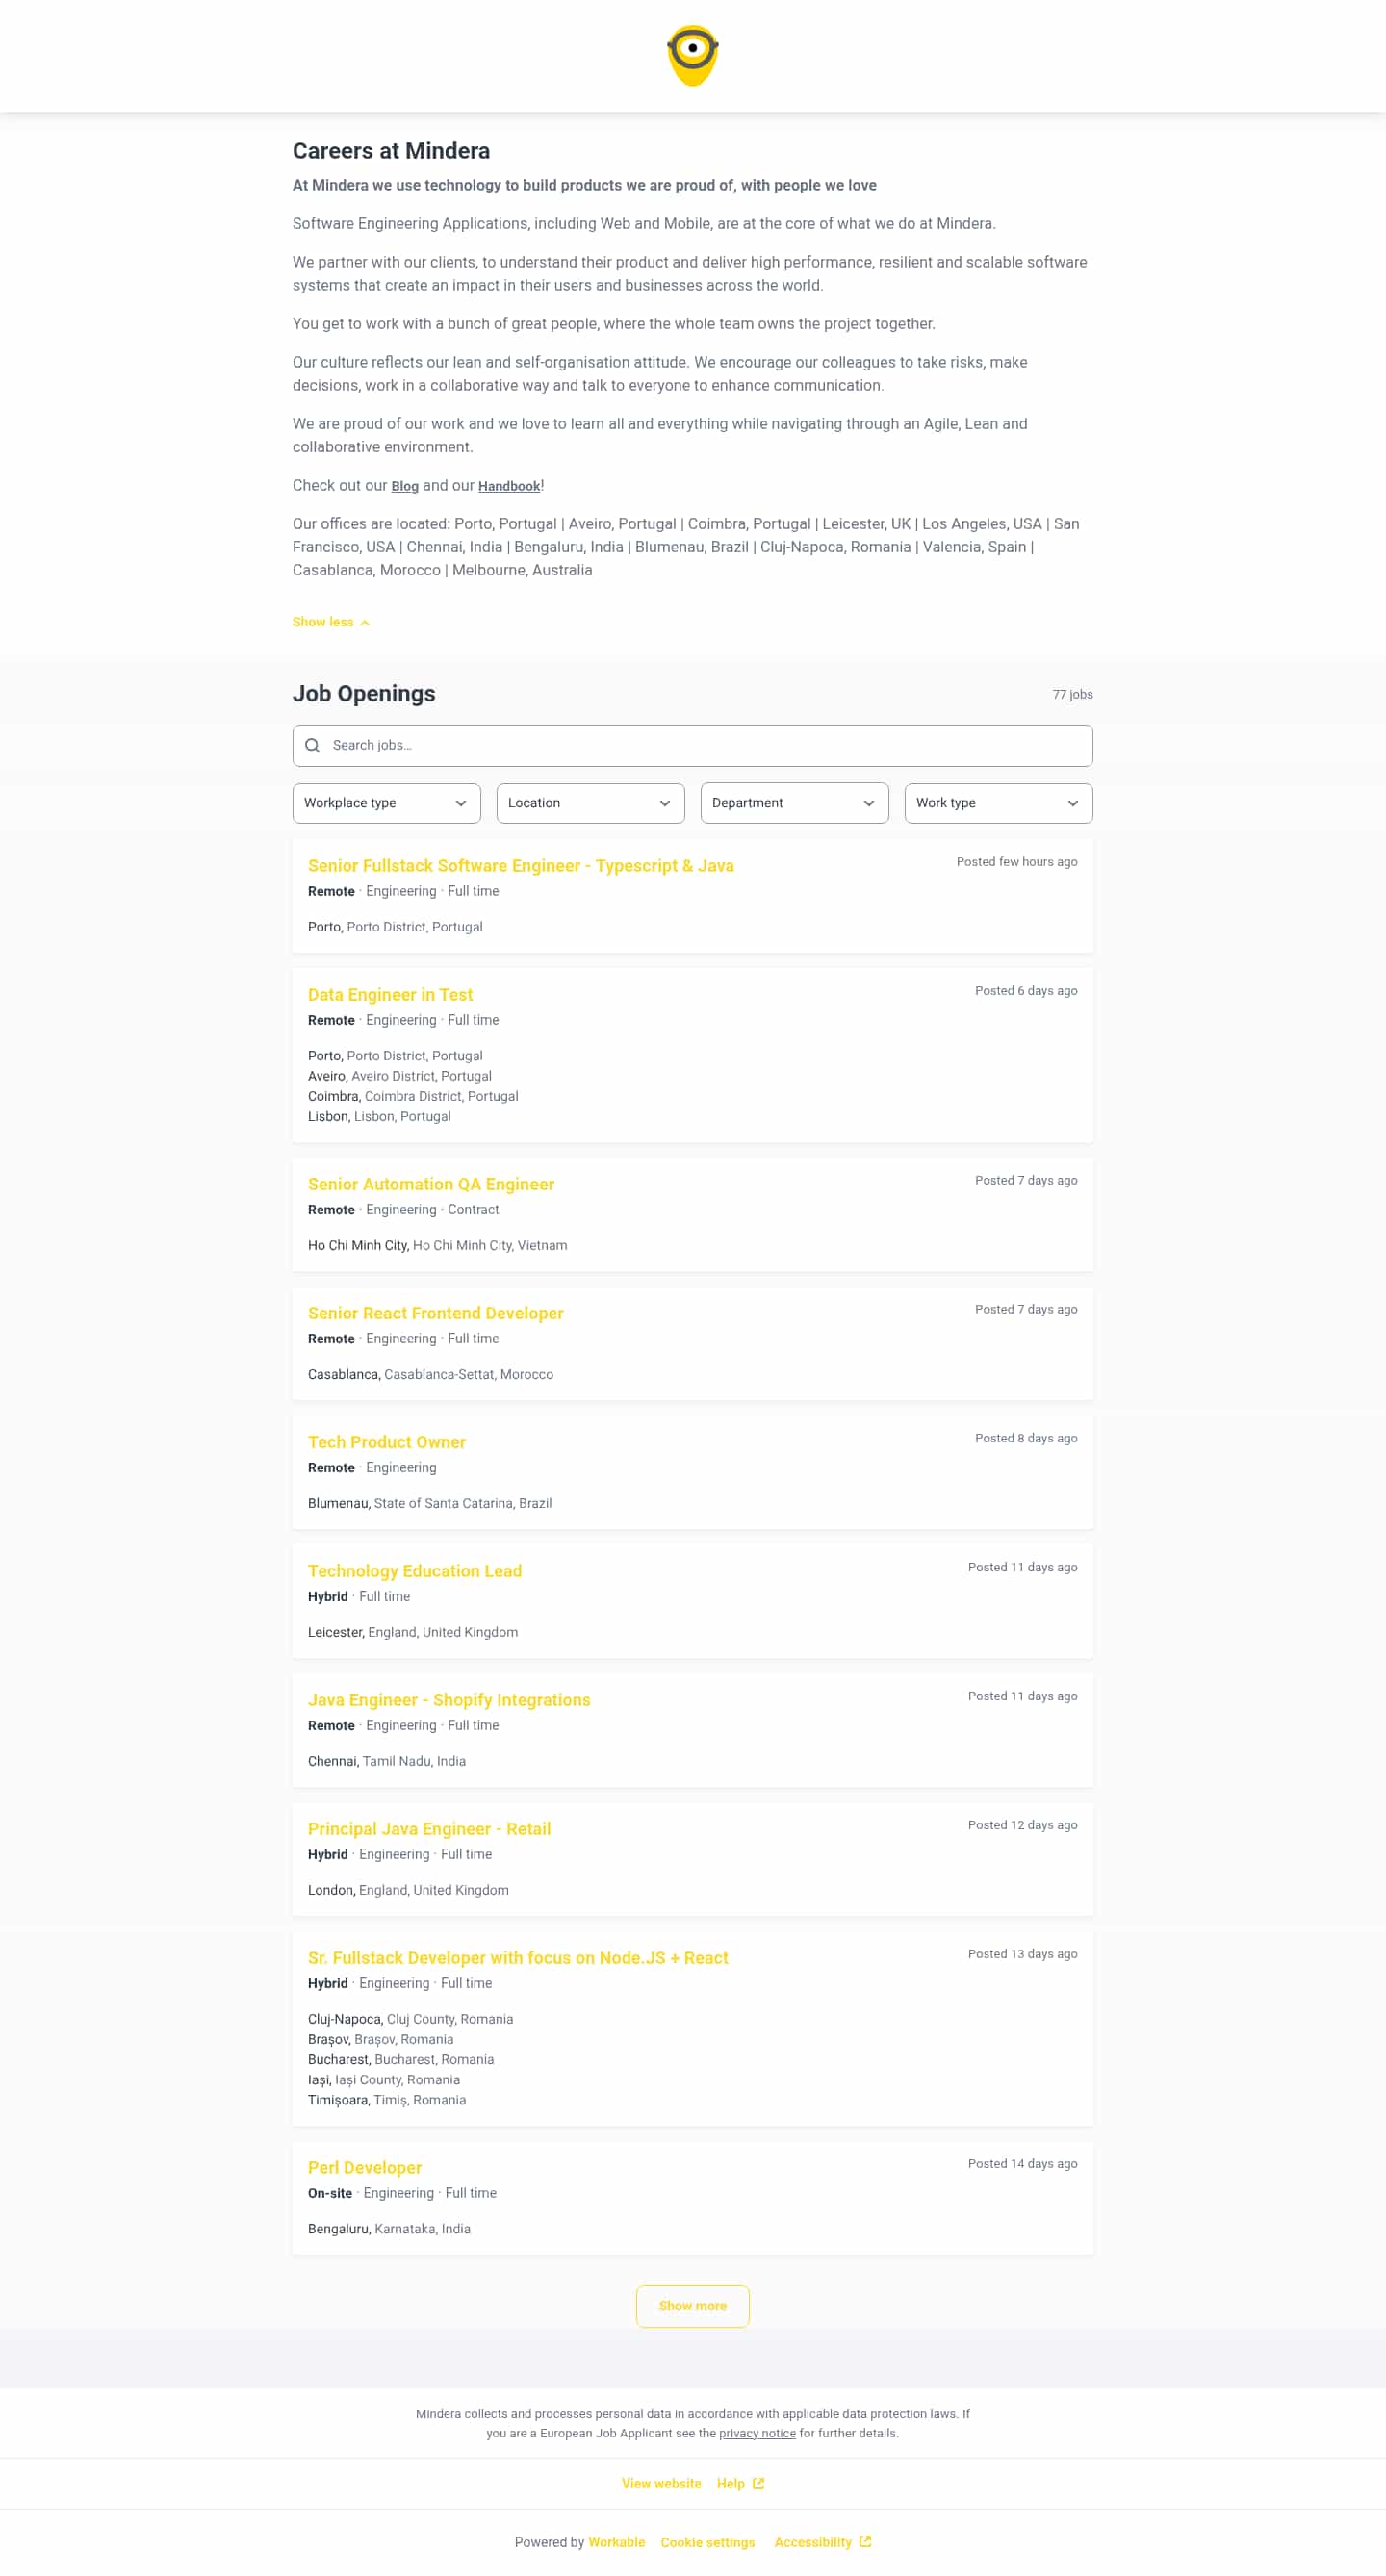Click Hybrid label on Technology Education Lead
The image size is (1386, 2576).
click(x=328, y=1597)
